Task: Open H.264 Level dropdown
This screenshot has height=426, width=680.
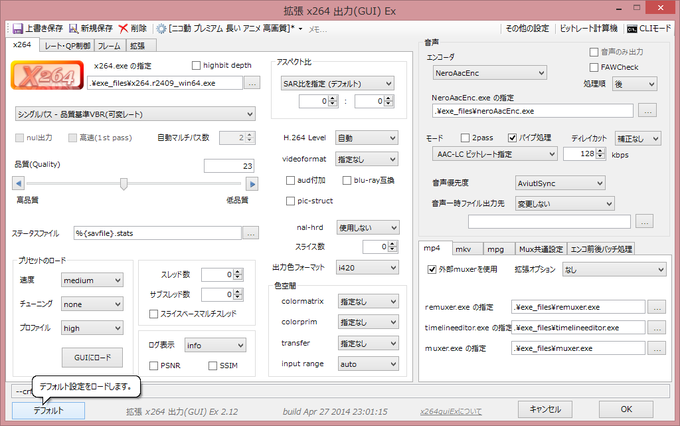Action: click(367, 138)
